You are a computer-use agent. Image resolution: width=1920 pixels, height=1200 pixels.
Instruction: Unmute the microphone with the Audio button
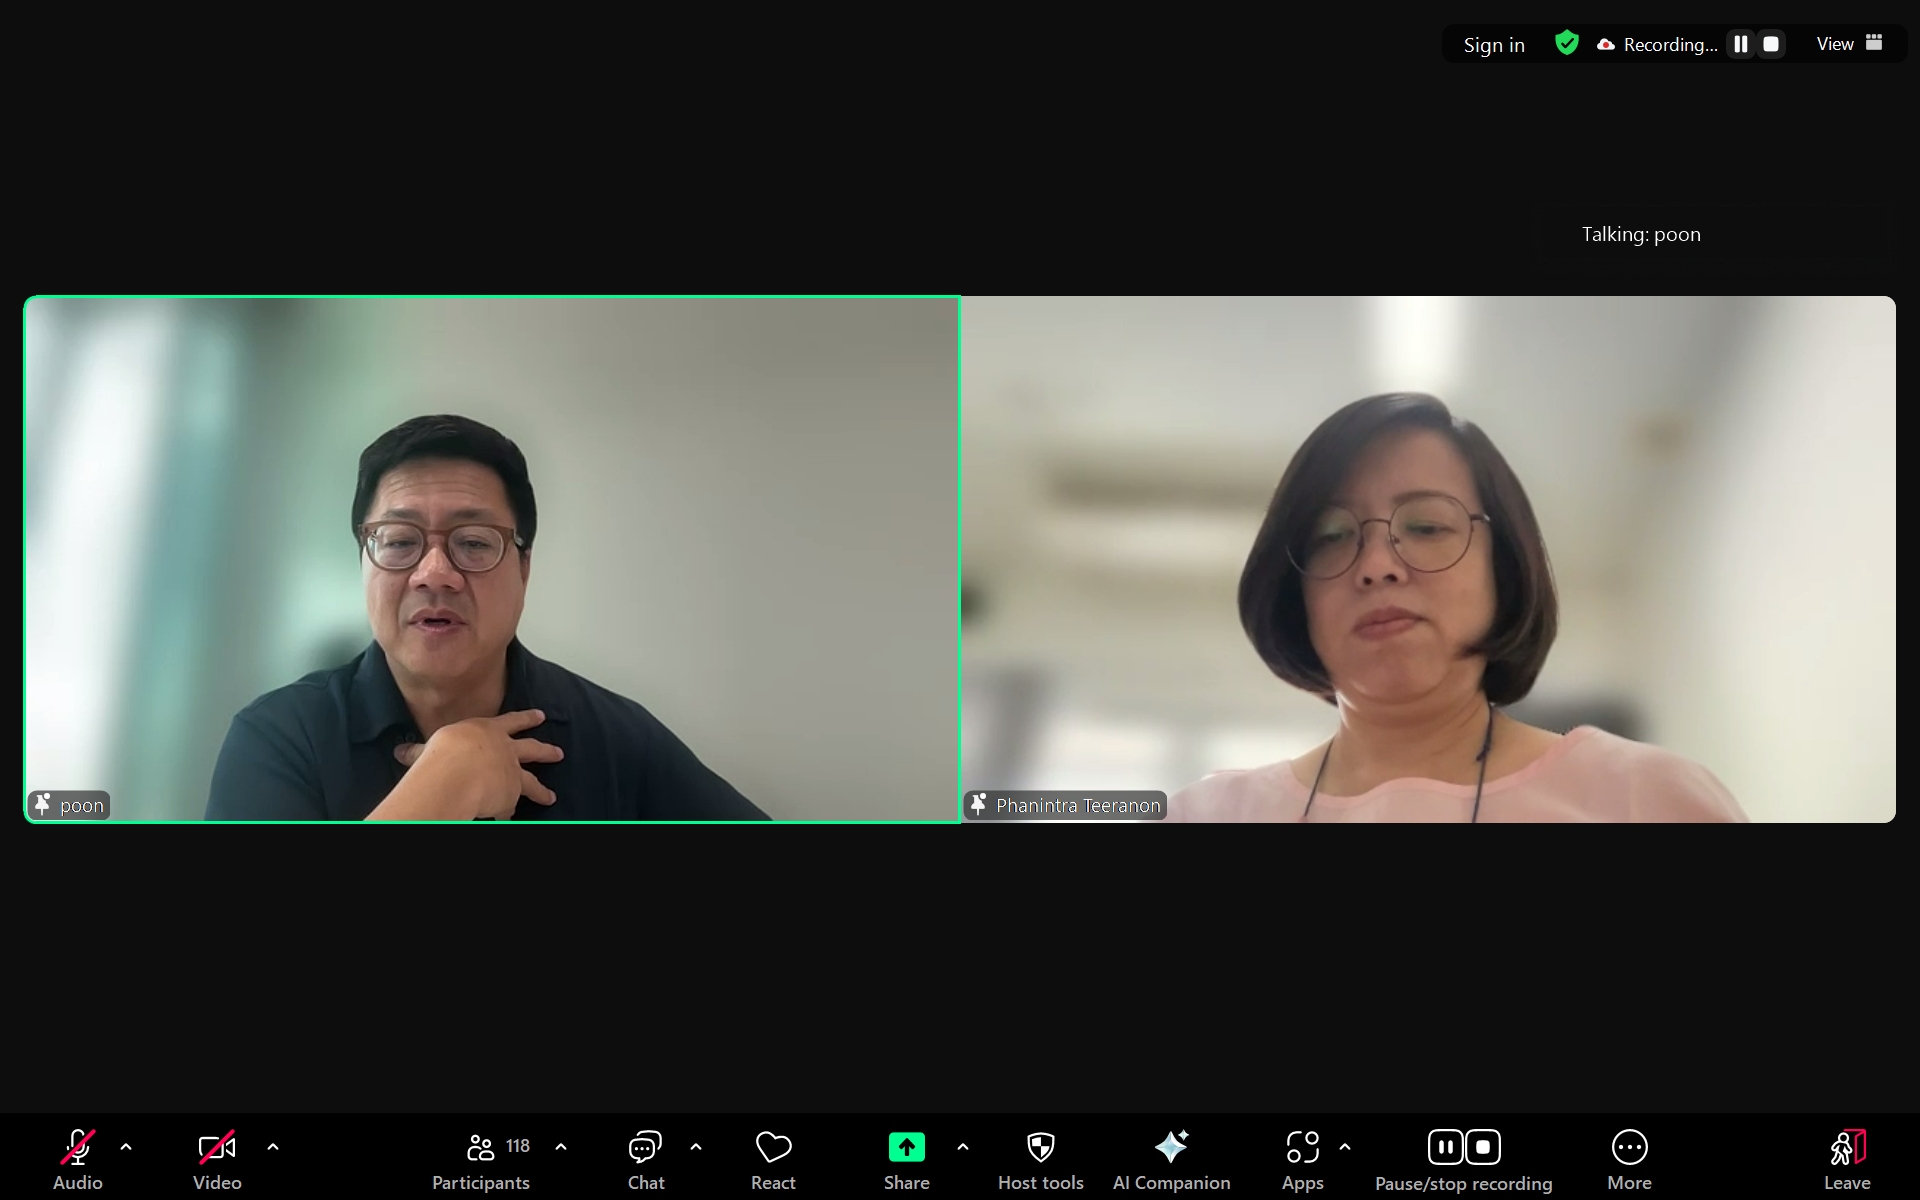point(78,1158)
